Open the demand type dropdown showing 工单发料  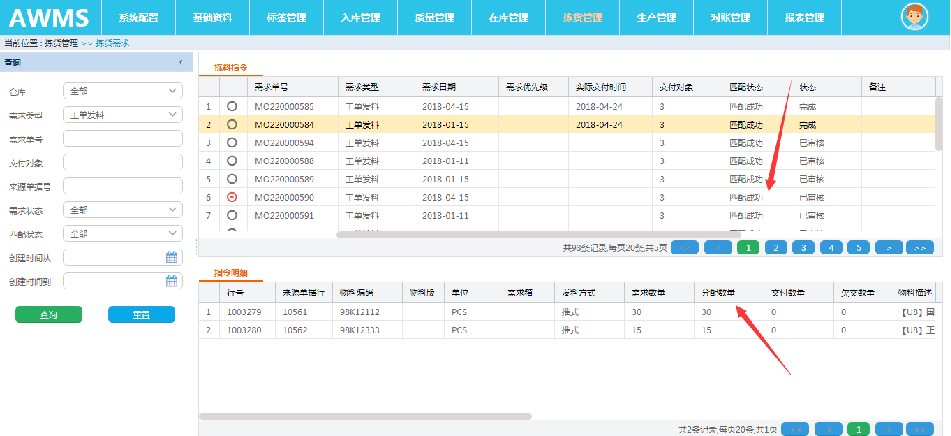(x=121, y=115)
